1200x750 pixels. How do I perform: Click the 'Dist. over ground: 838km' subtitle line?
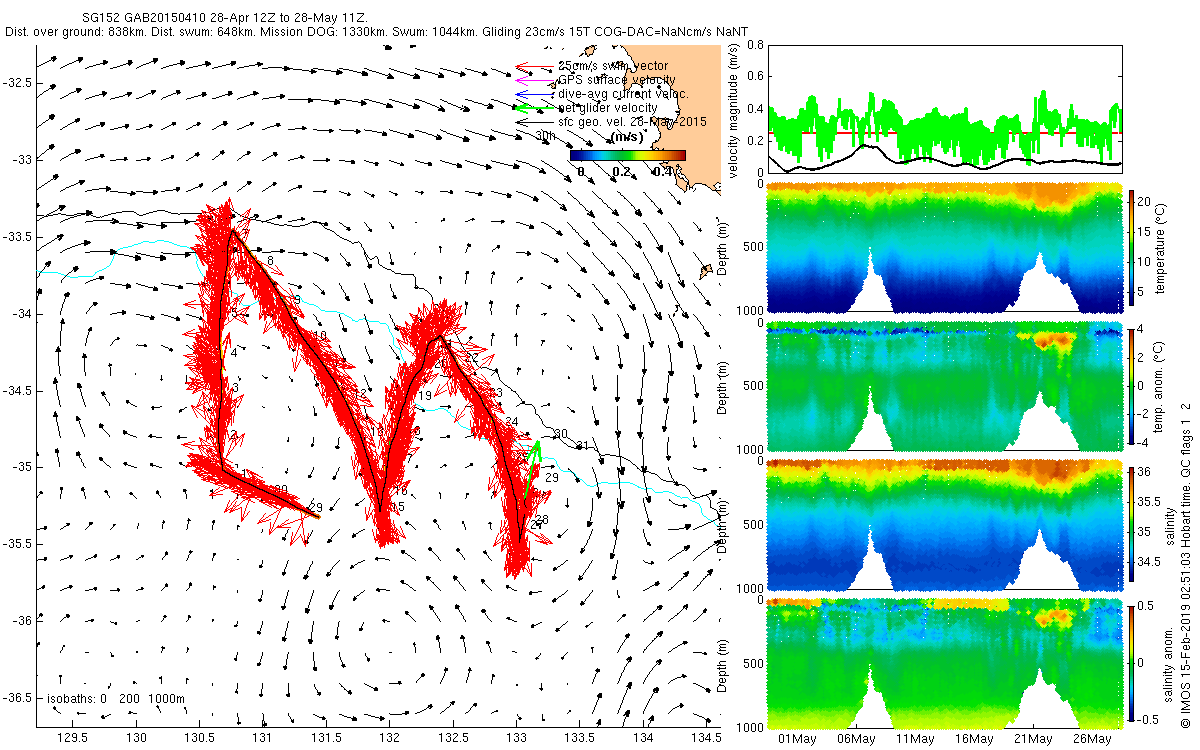point(377,32)
